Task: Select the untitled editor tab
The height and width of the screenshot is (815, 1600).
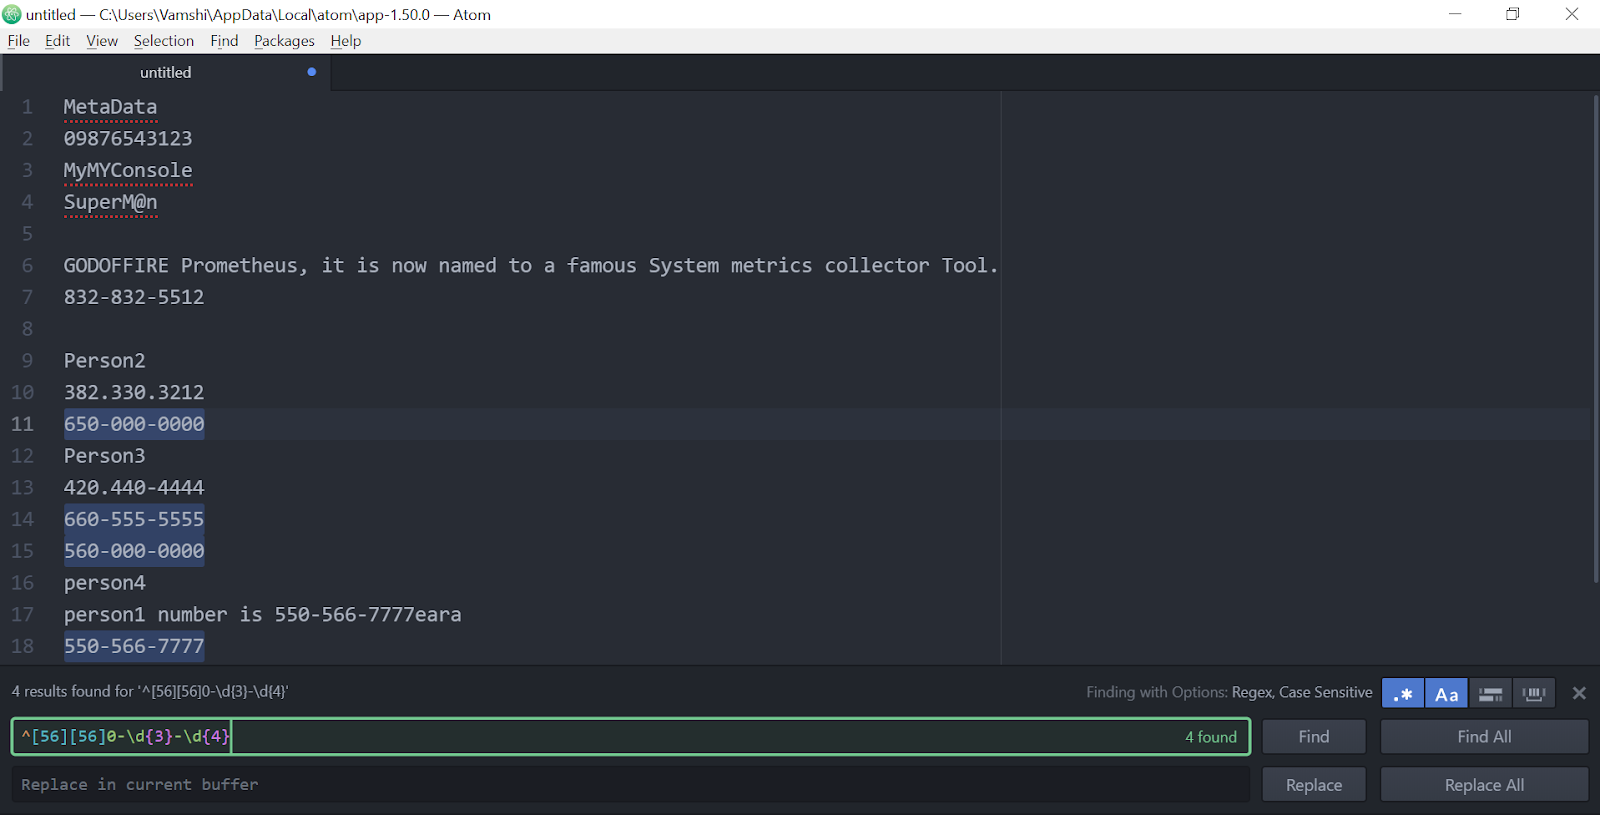Action: pos(166,72)
